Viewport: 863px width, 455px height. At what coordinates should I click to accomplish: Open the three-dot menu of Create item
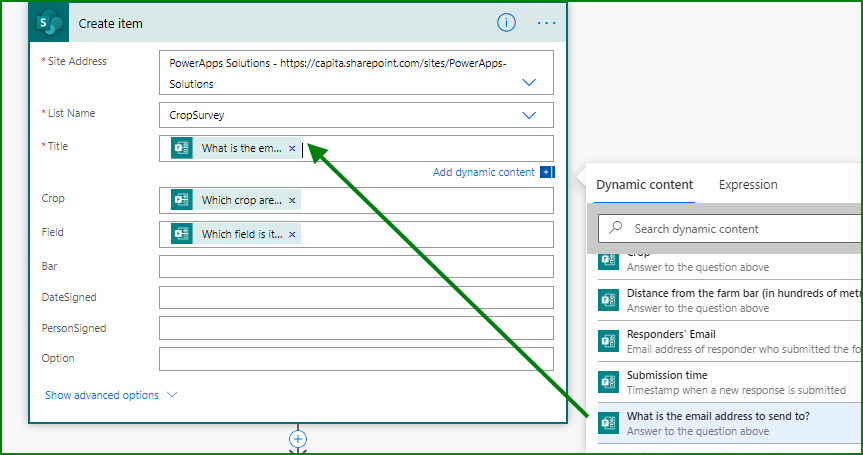click(x=547, y=23)
